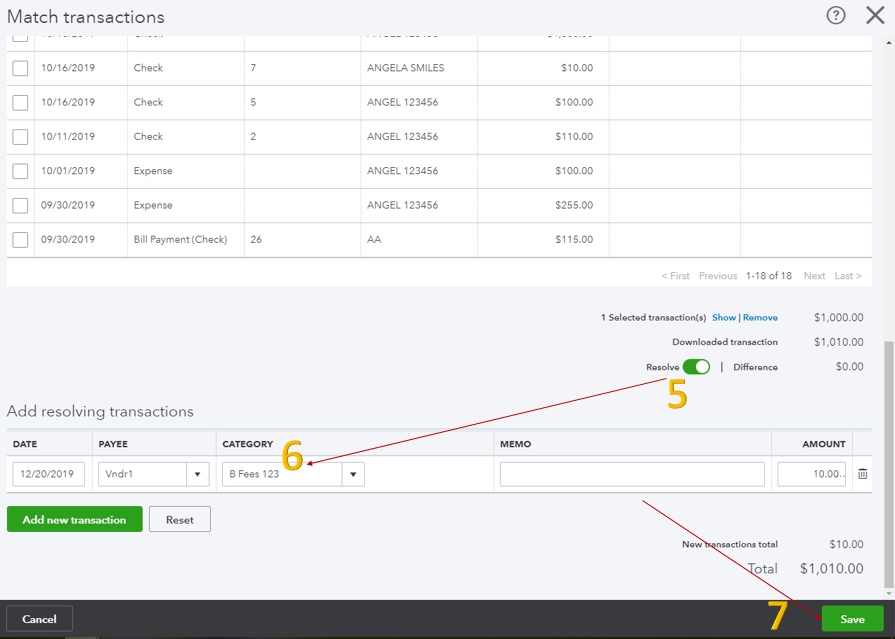The image size is (895, 639).
Task: Check the 10/16/2019 Check for $10.00
Action: coord(21,67)
